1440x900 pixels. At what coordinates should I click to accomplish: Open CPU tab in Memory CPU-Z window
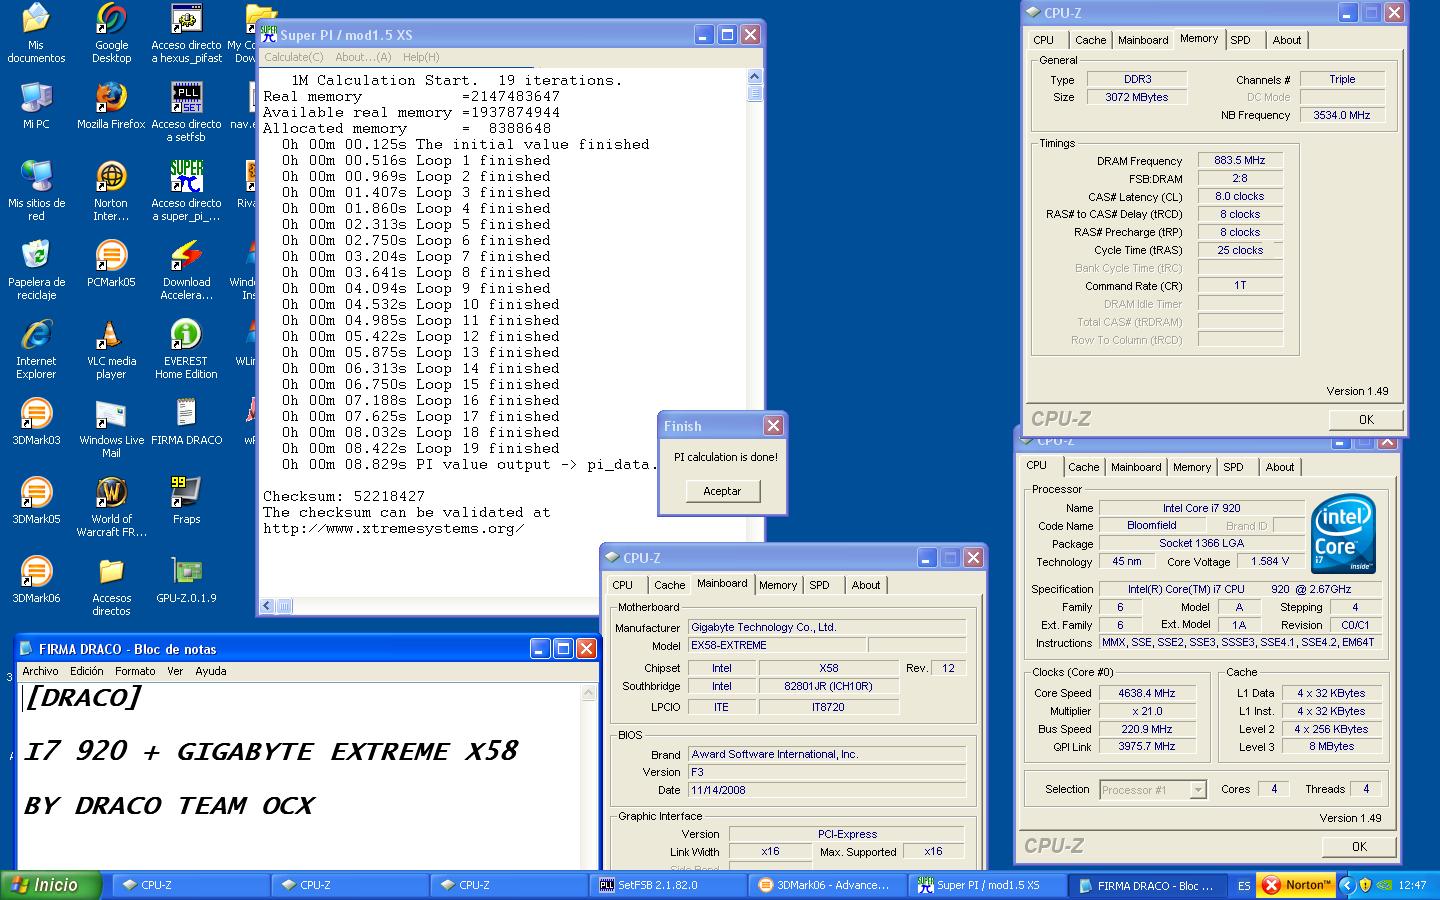1043,40
